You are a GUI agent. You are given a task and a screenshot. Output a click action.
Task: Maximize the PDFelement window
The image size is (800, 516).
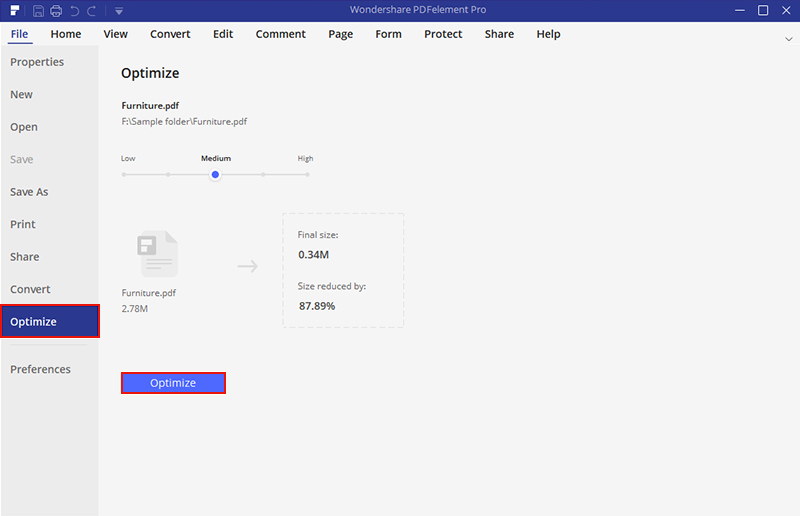[763, 10]
